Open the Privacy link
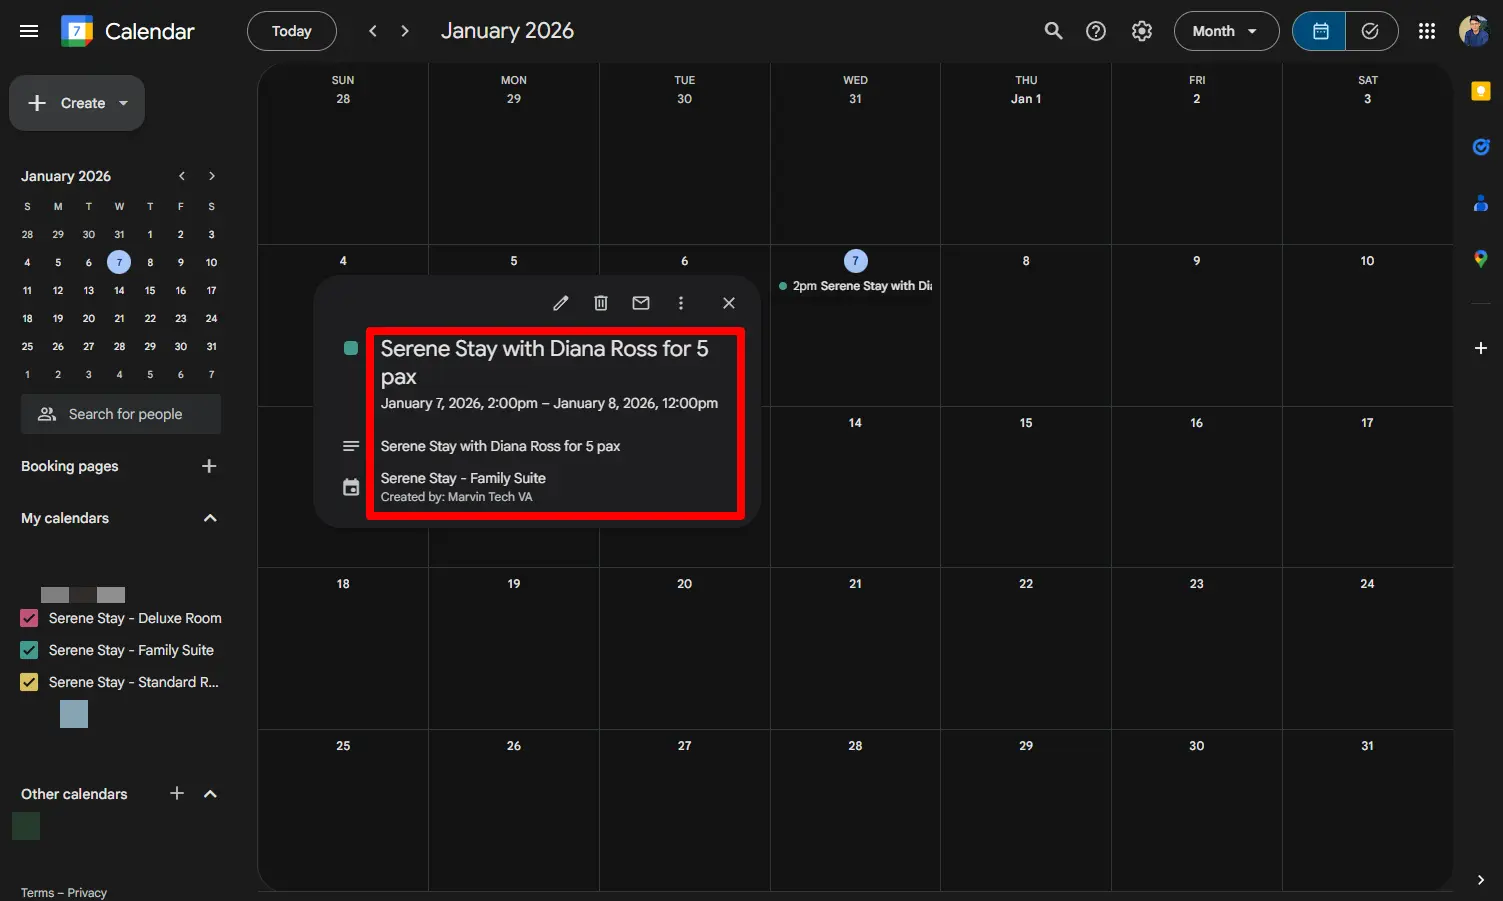The width and height of the screenshot is (1503, 901). coord(86,891)
